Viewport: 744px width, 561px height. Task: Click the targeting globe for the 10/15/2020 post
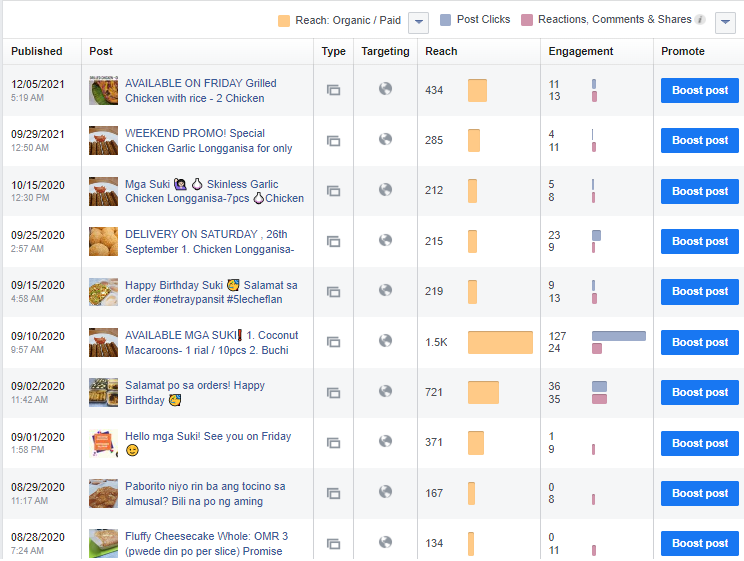(x=385, y=190)
